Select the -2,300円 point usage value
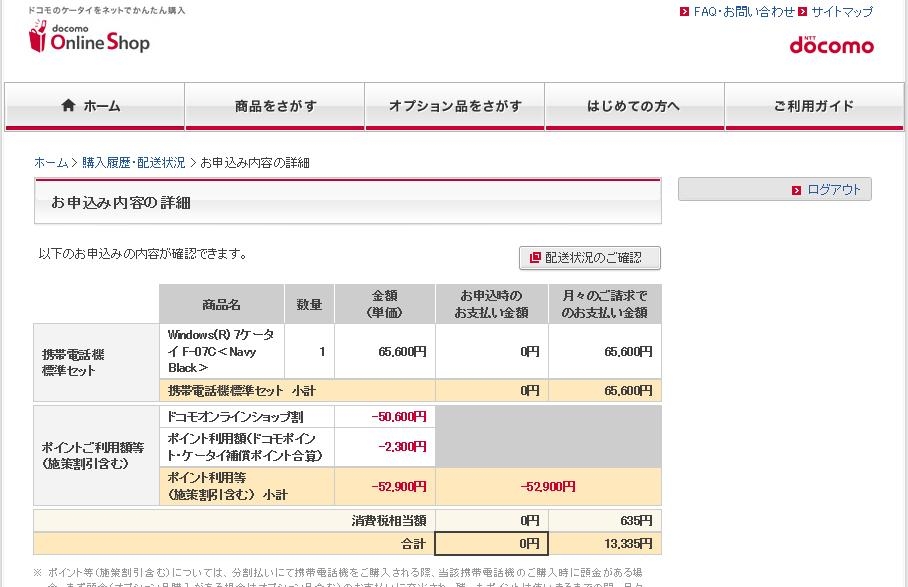The width and height of the screenshot is (908, 587). [x=402, y=447]
